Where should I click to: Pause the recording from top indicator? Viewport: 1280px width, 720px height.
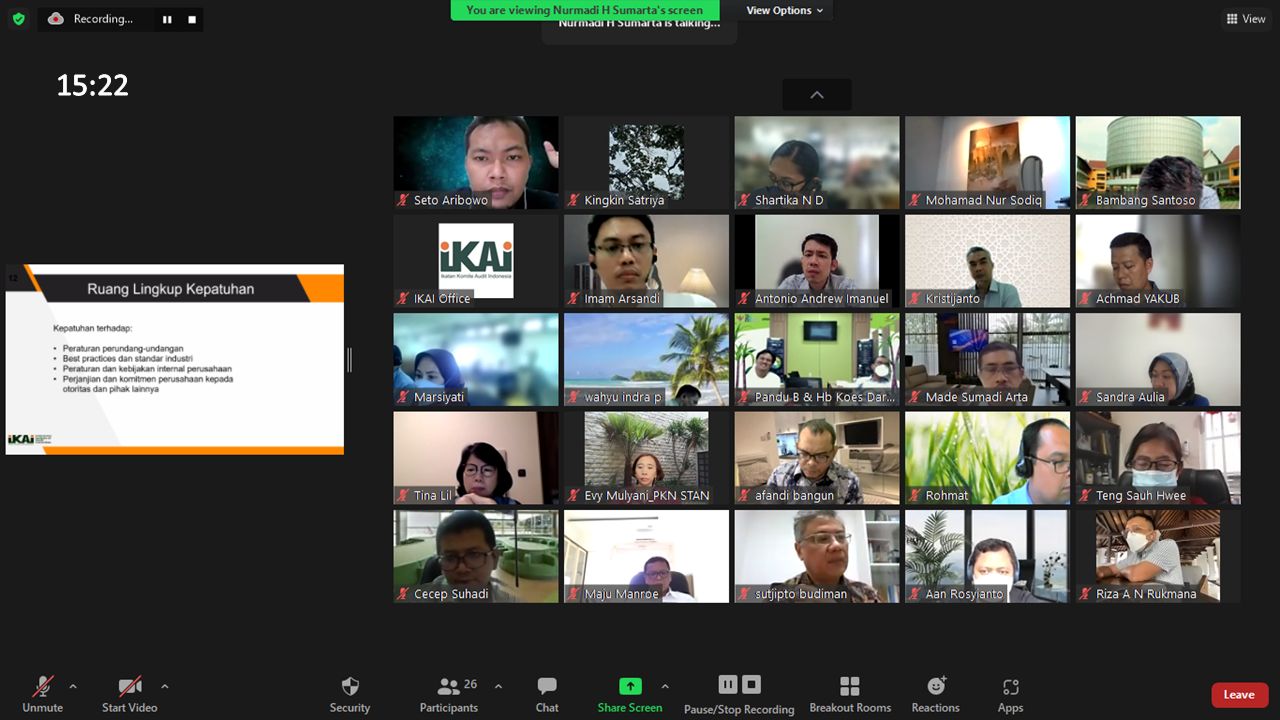click(167, 19)
